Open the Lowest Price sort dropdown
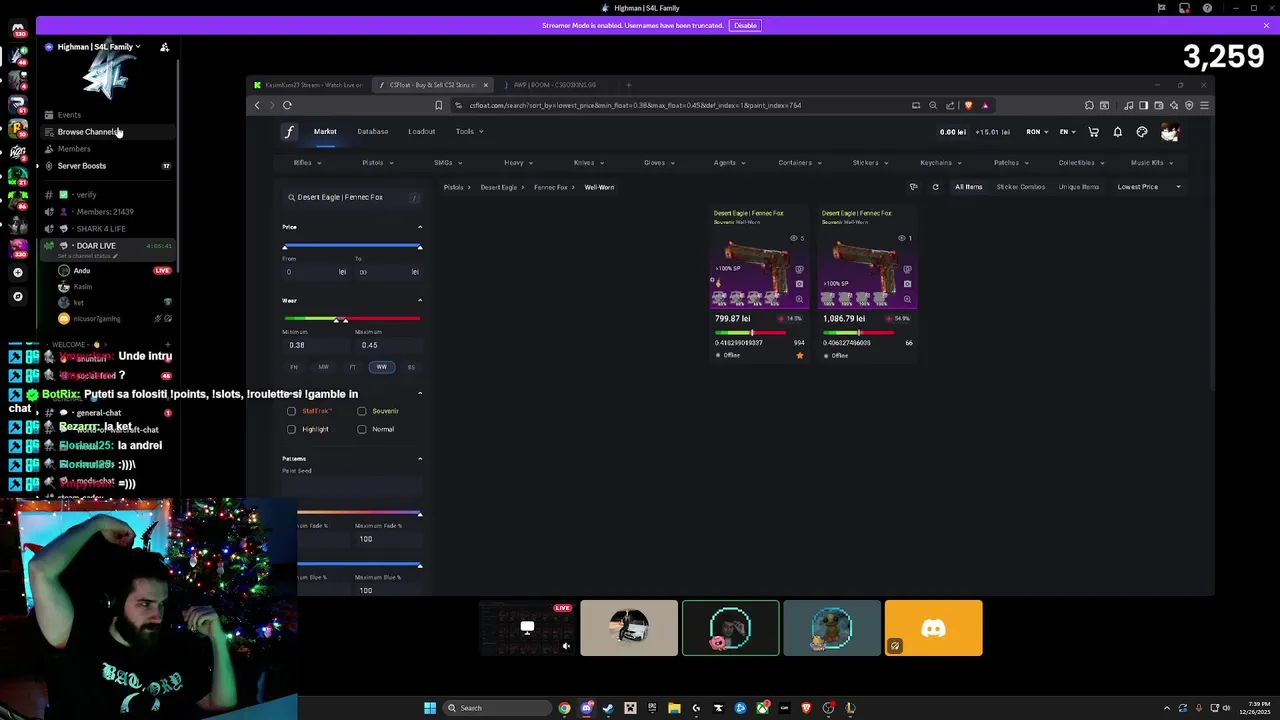The image size is (1280, 720). coord(1149,187)
